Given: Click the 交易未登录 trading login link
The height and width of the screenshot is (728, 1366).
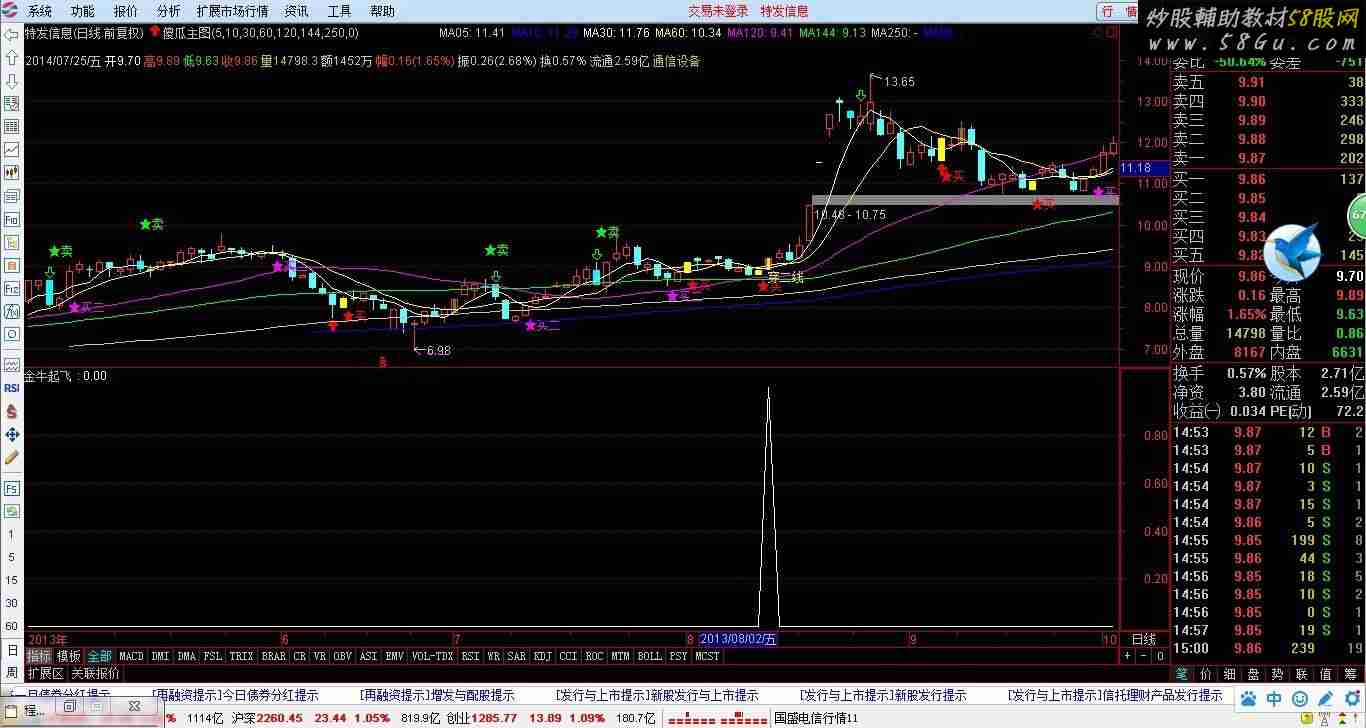Looking at the screenshot, I should 718,11.
